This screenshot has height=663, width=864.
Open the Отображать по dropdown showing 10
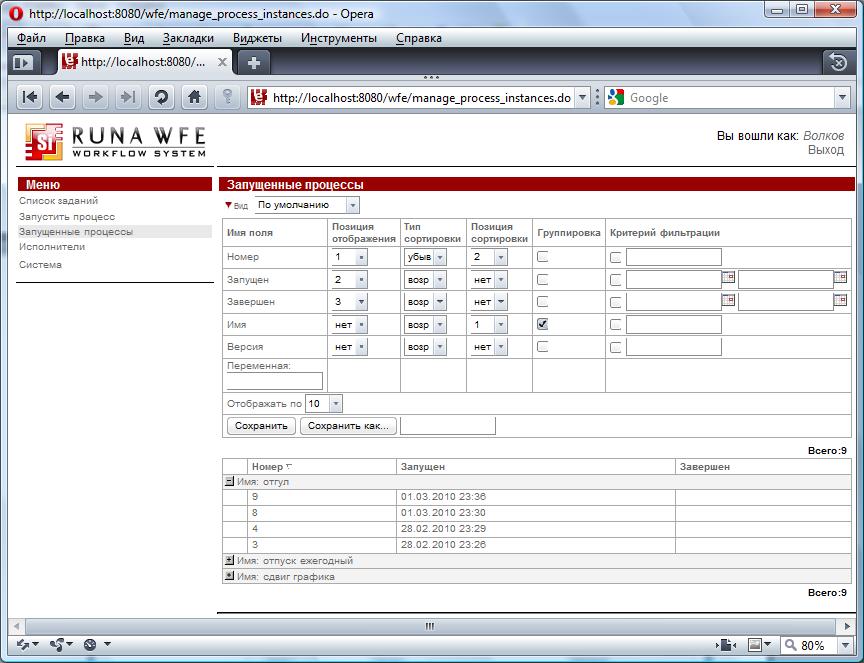pyautogui.click(x=324, y=403)
